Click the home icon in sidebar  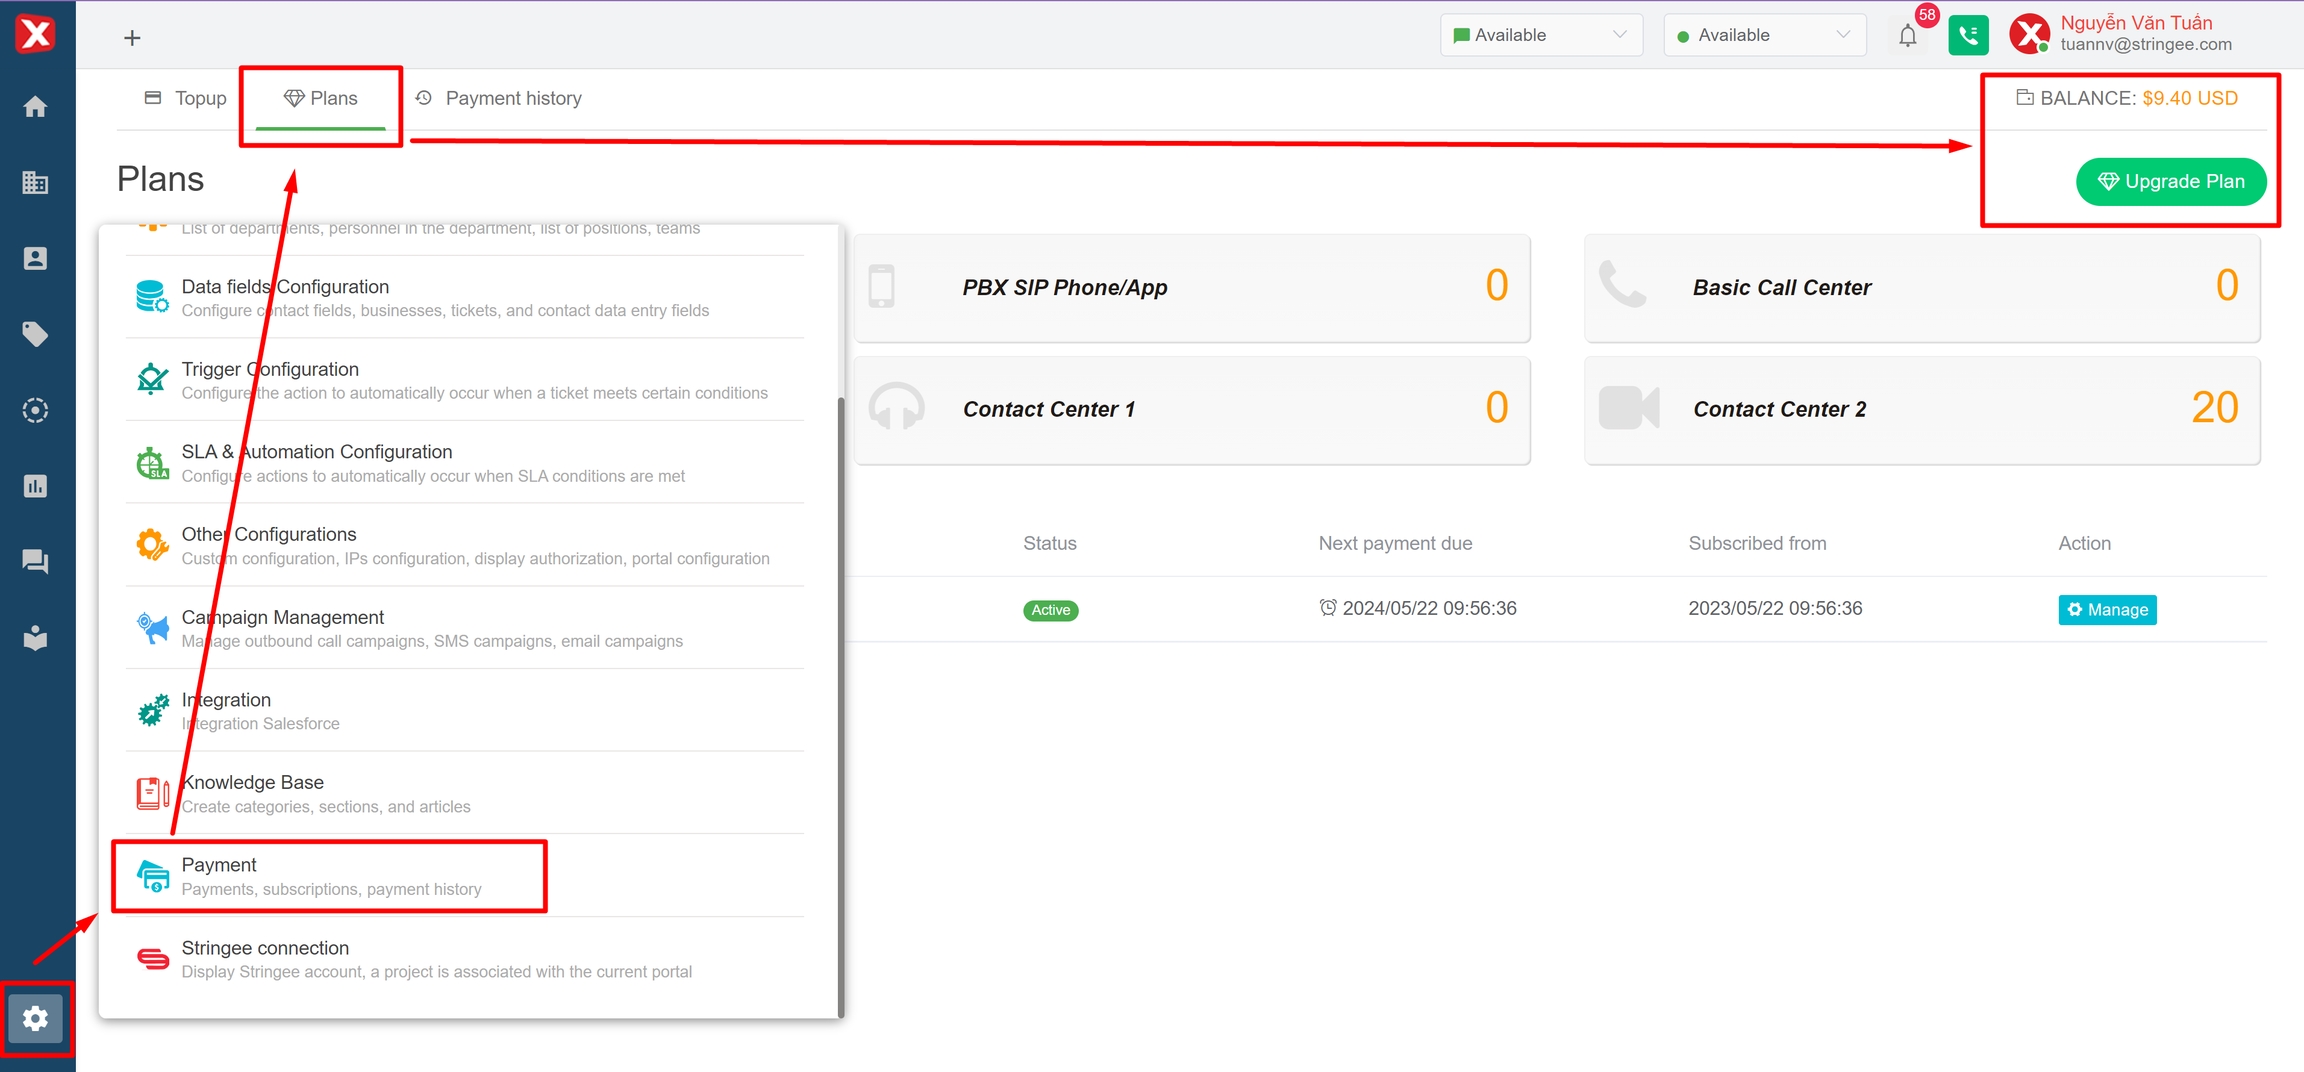(36, 107)
